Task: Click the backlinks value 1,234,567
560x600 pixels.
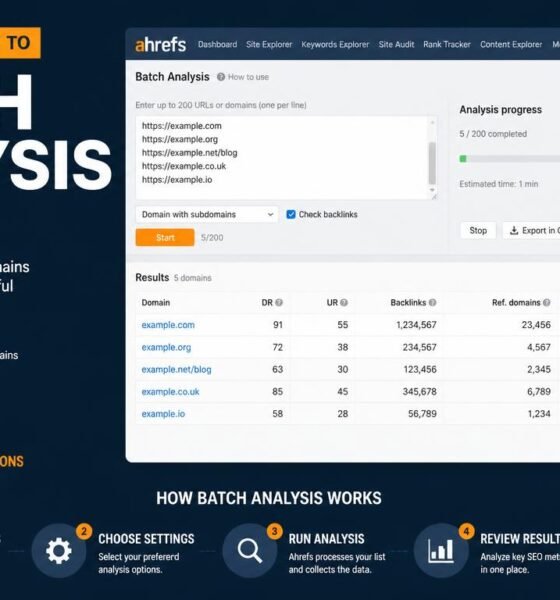Action: pyautogui.click(x=416, y=325)
